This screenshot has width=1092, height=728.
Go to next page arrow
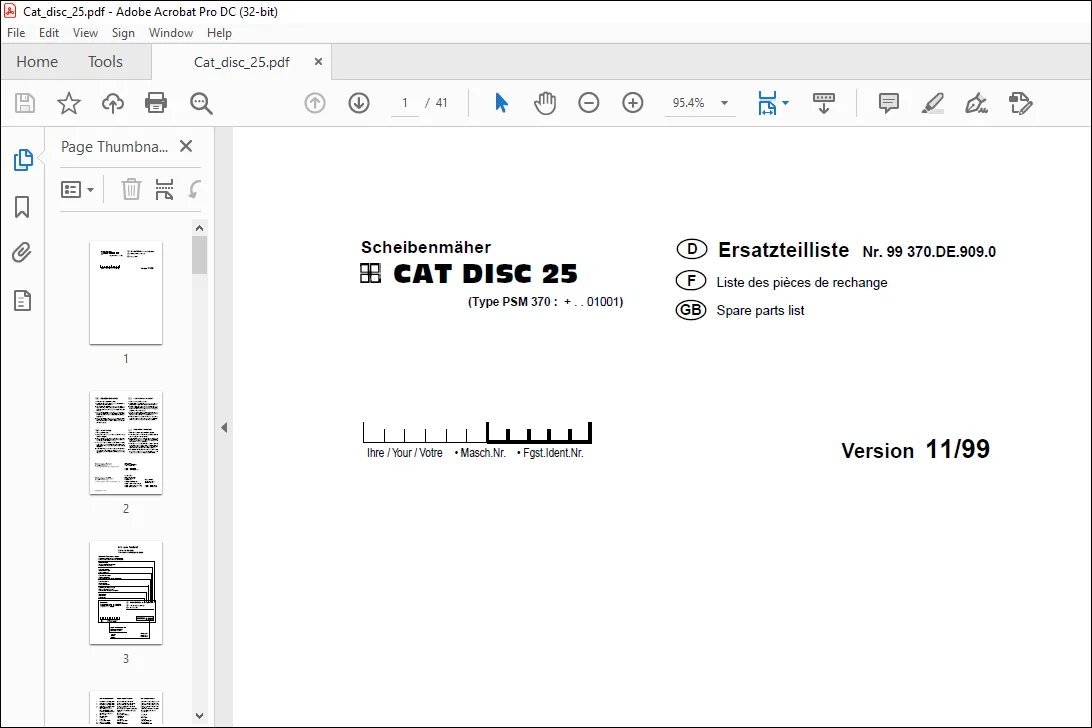pos(359,103)
